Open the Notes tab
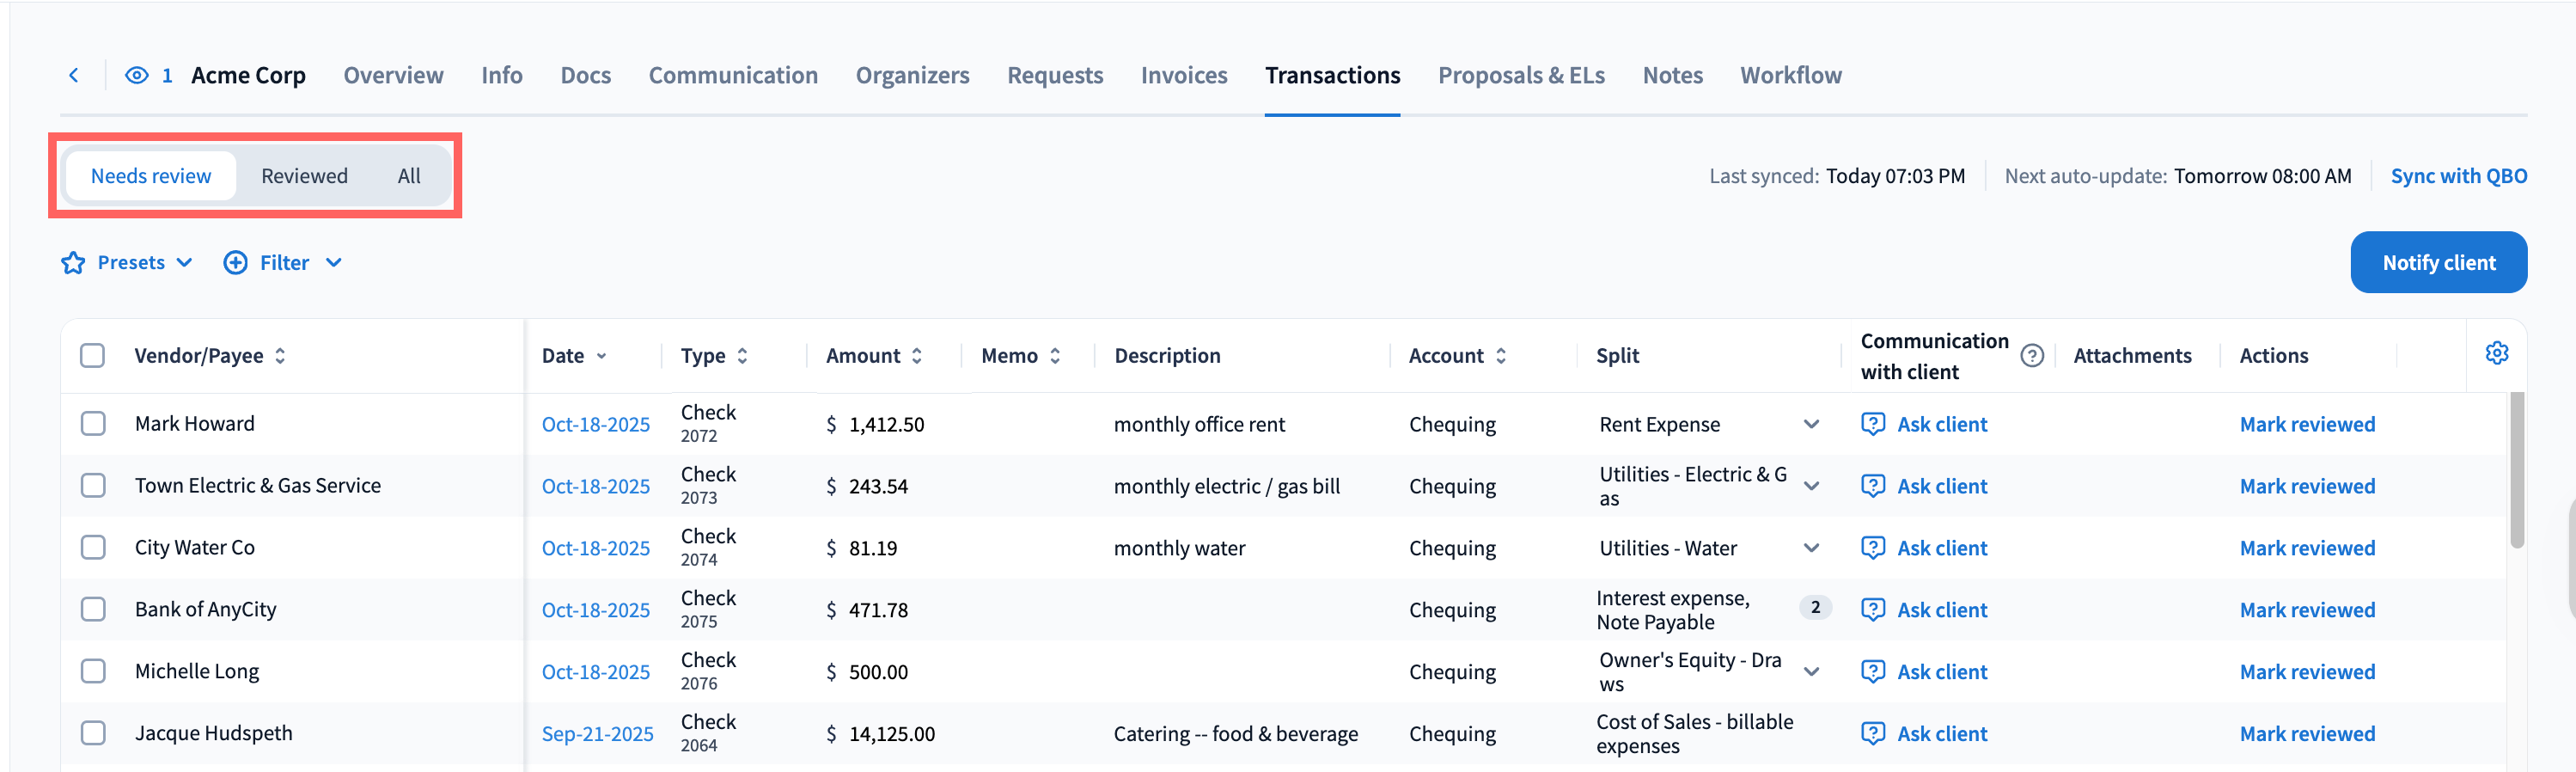 pyautogui.click(x=1672, y=75)
